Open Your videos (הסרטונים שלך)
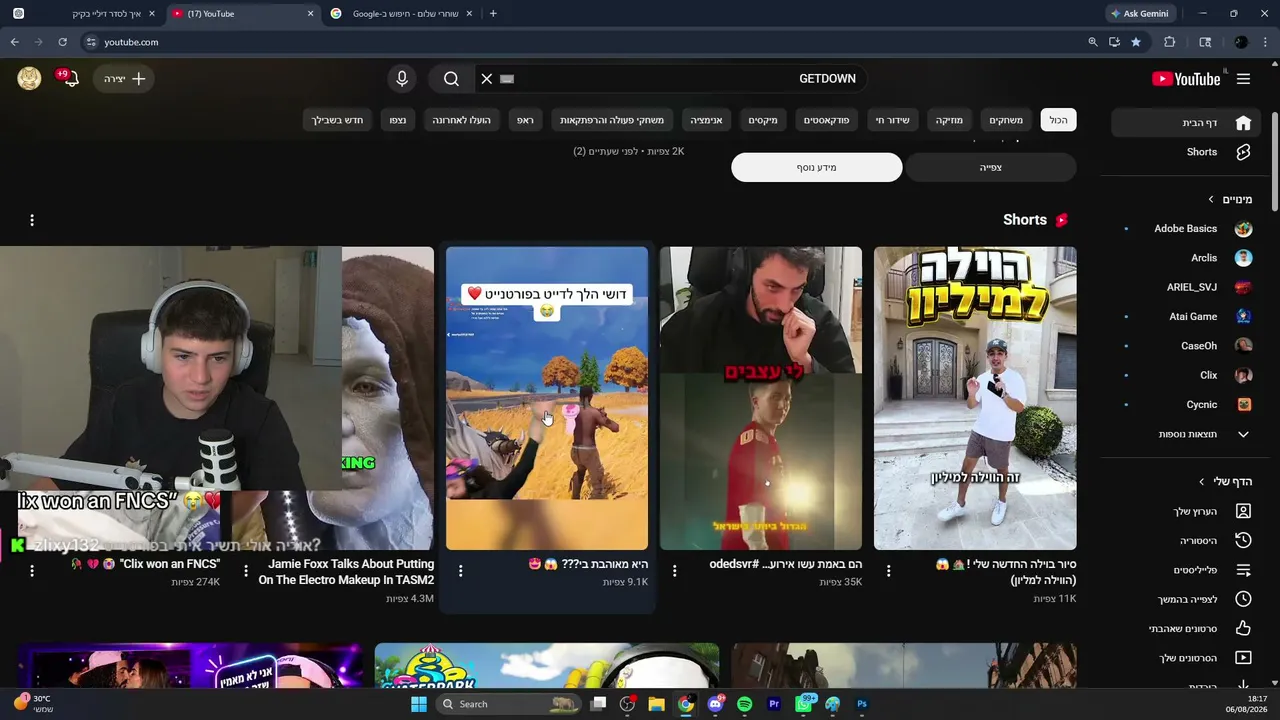1280x720 pixels. (1186, 658)
